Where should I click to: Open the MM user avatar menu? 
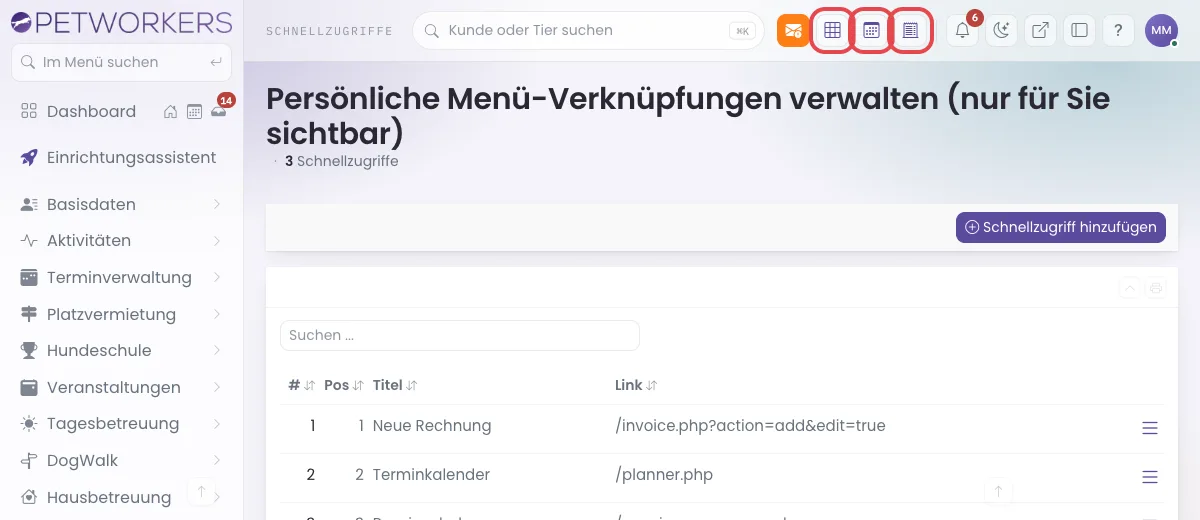(x=1161, y=30)
